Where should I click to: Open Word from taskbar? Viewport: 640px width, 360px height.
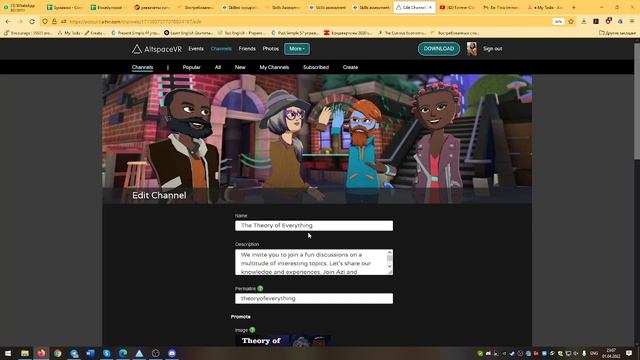pos(90,353)
